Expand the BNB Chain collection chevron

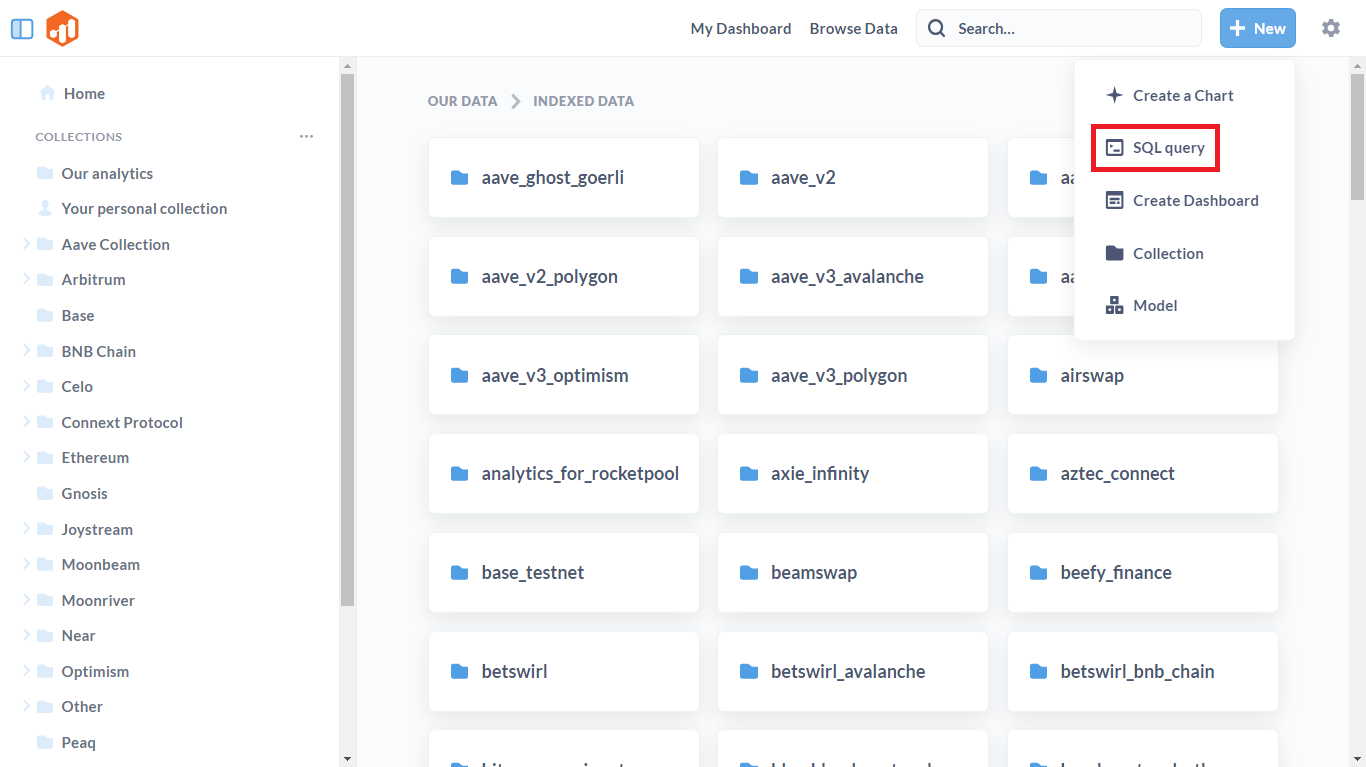click(26, 351)
